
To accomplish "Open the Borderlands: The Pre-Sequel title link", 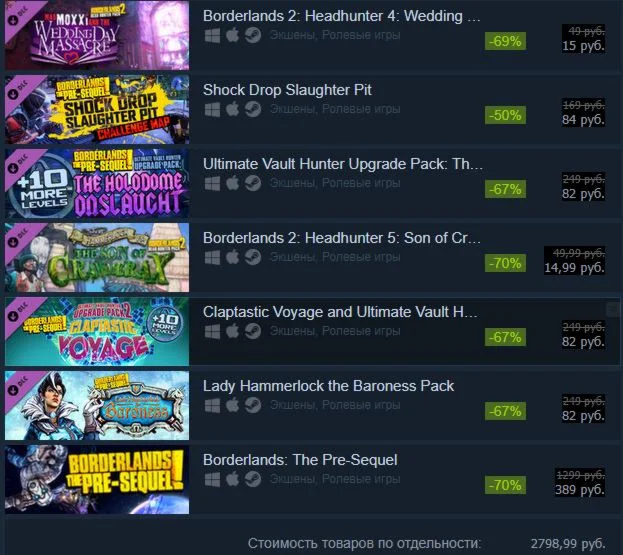I will tap(300, 460).
